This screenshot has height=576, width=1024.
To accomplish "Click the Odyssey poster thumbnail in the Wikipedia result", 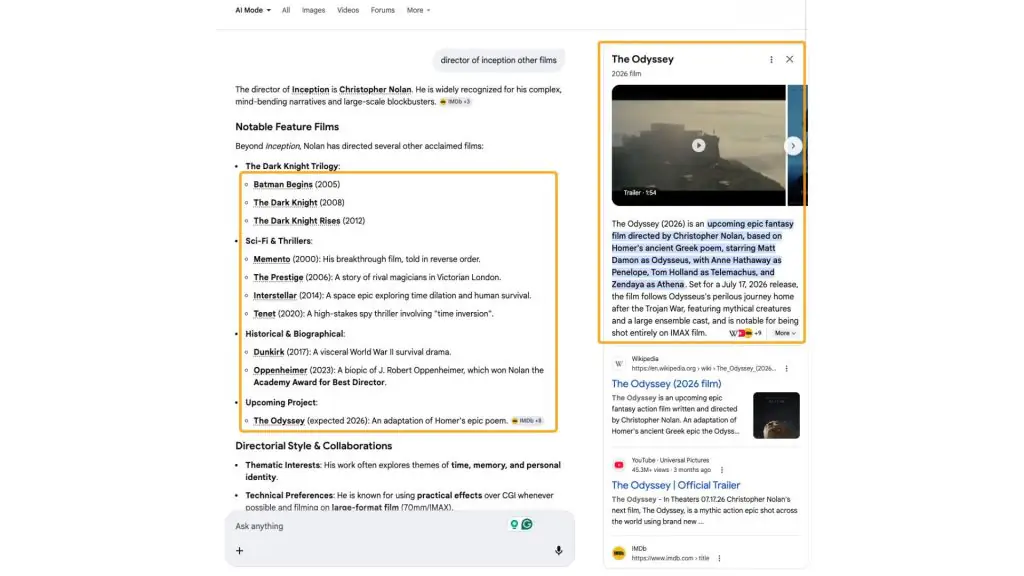I will pyautogui.click(x=776, y=415).
